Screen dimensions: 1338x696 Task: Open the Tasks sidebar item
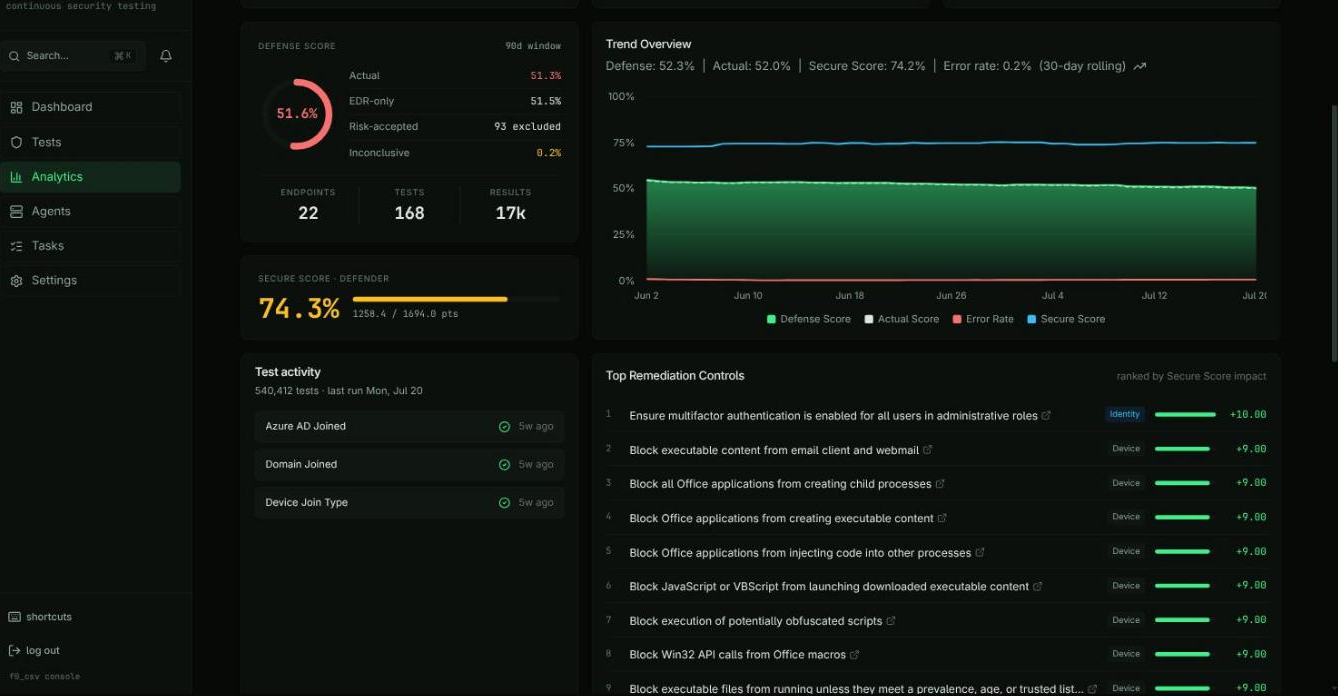pos(90,246)
